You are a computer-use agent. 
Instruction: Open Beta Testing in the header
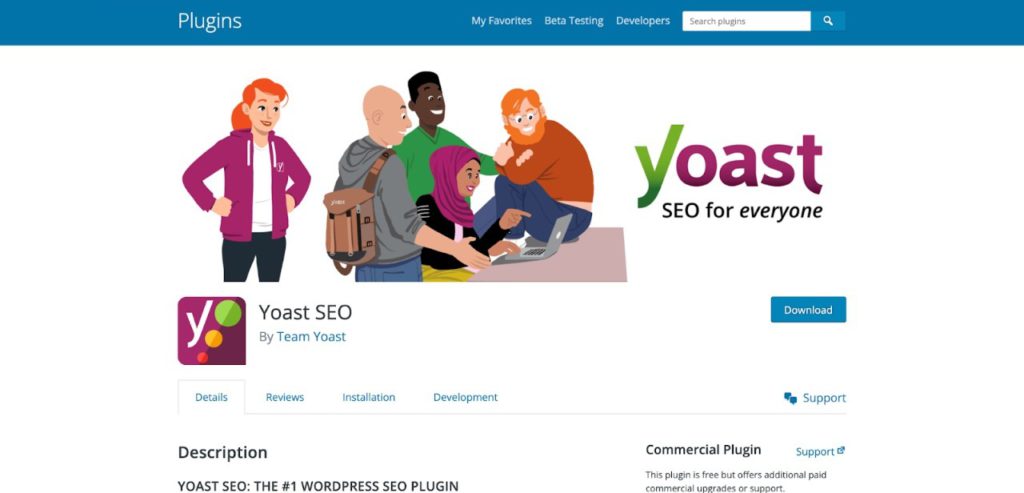point(573,21)
